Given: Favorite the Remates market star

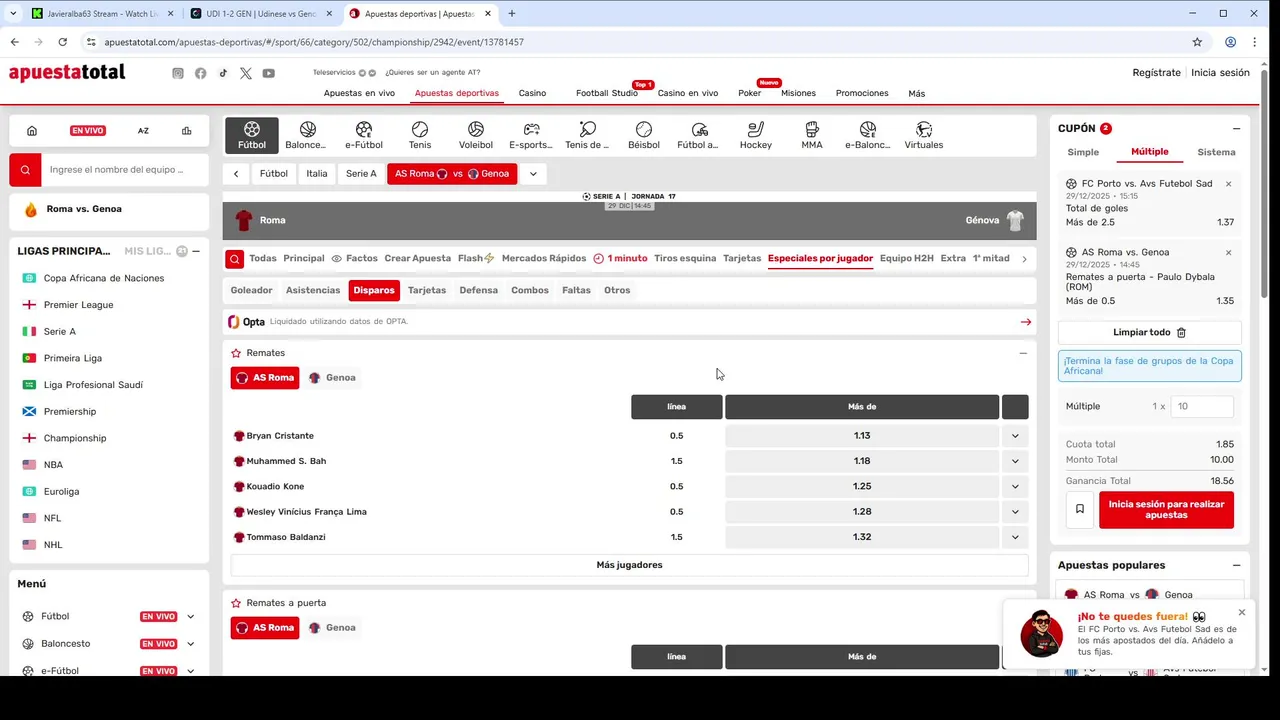Looking at the screenshot, I should pos(236,353).
